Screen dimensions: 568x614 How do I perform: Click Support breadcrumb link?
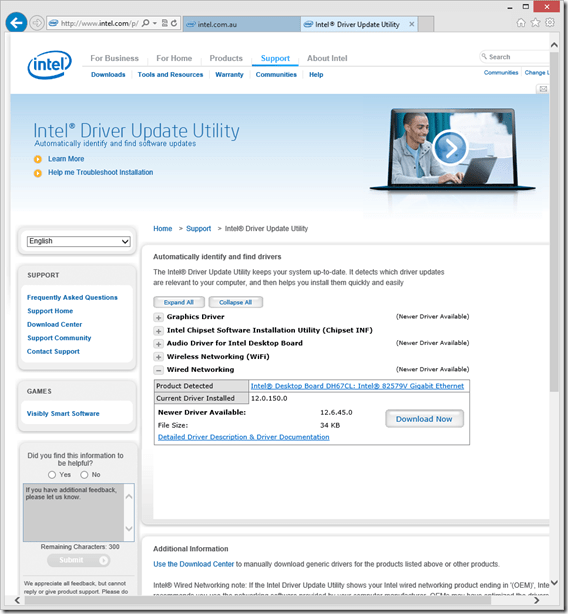198,229
